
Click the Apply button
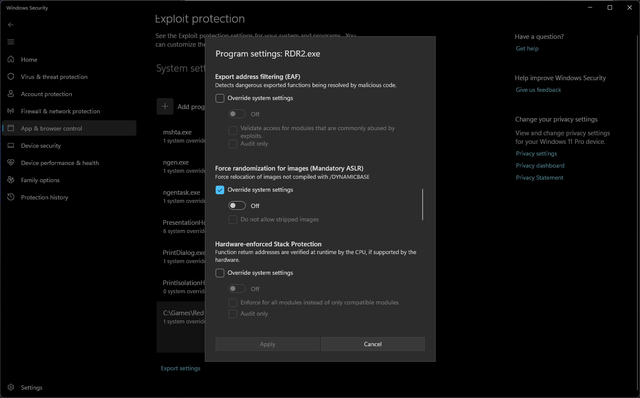pos(267,344)
